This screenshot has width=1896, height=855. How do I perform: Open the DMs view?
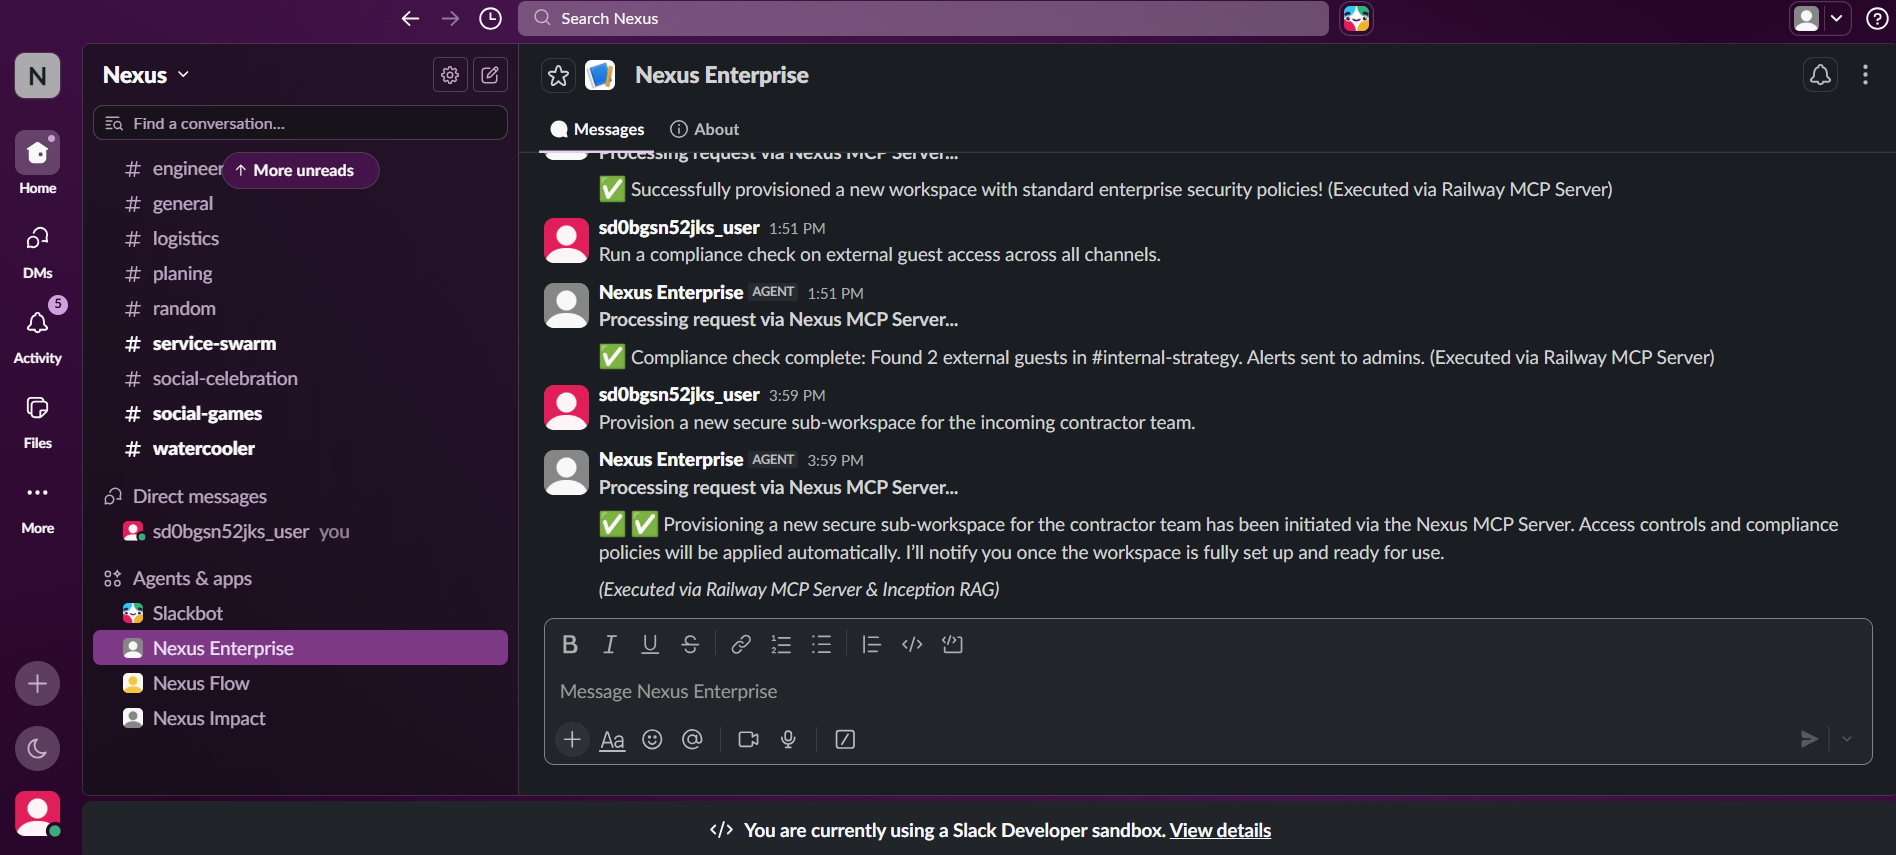37,250
